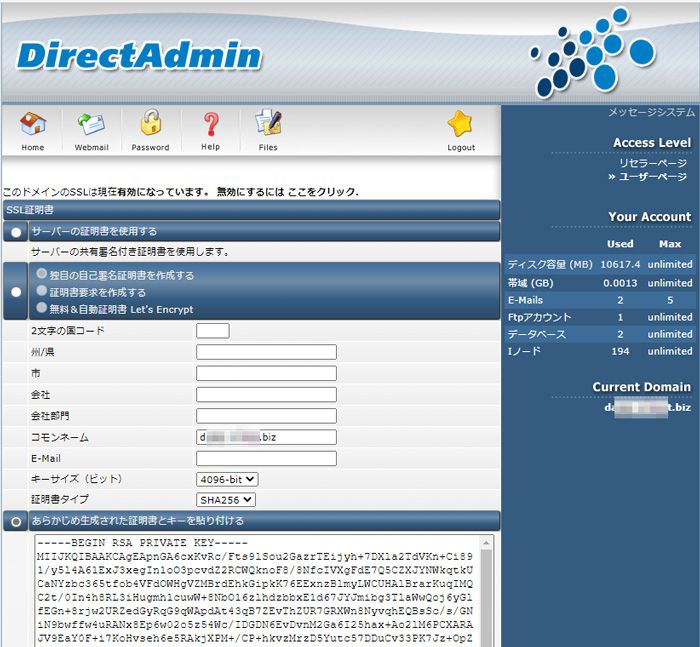Open the Files documents icon

pos(268,122)
